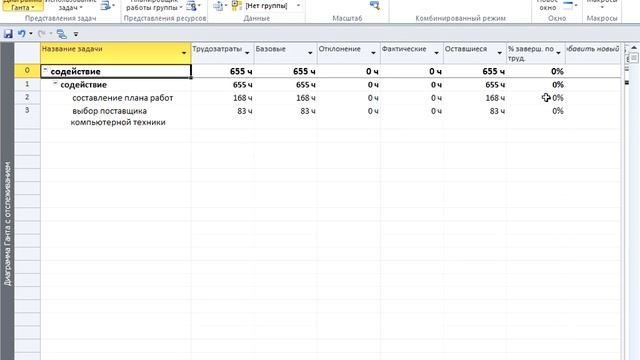Click the Оставшиеся column header
The height and width of the screenshot is (360, 640).
475,53
